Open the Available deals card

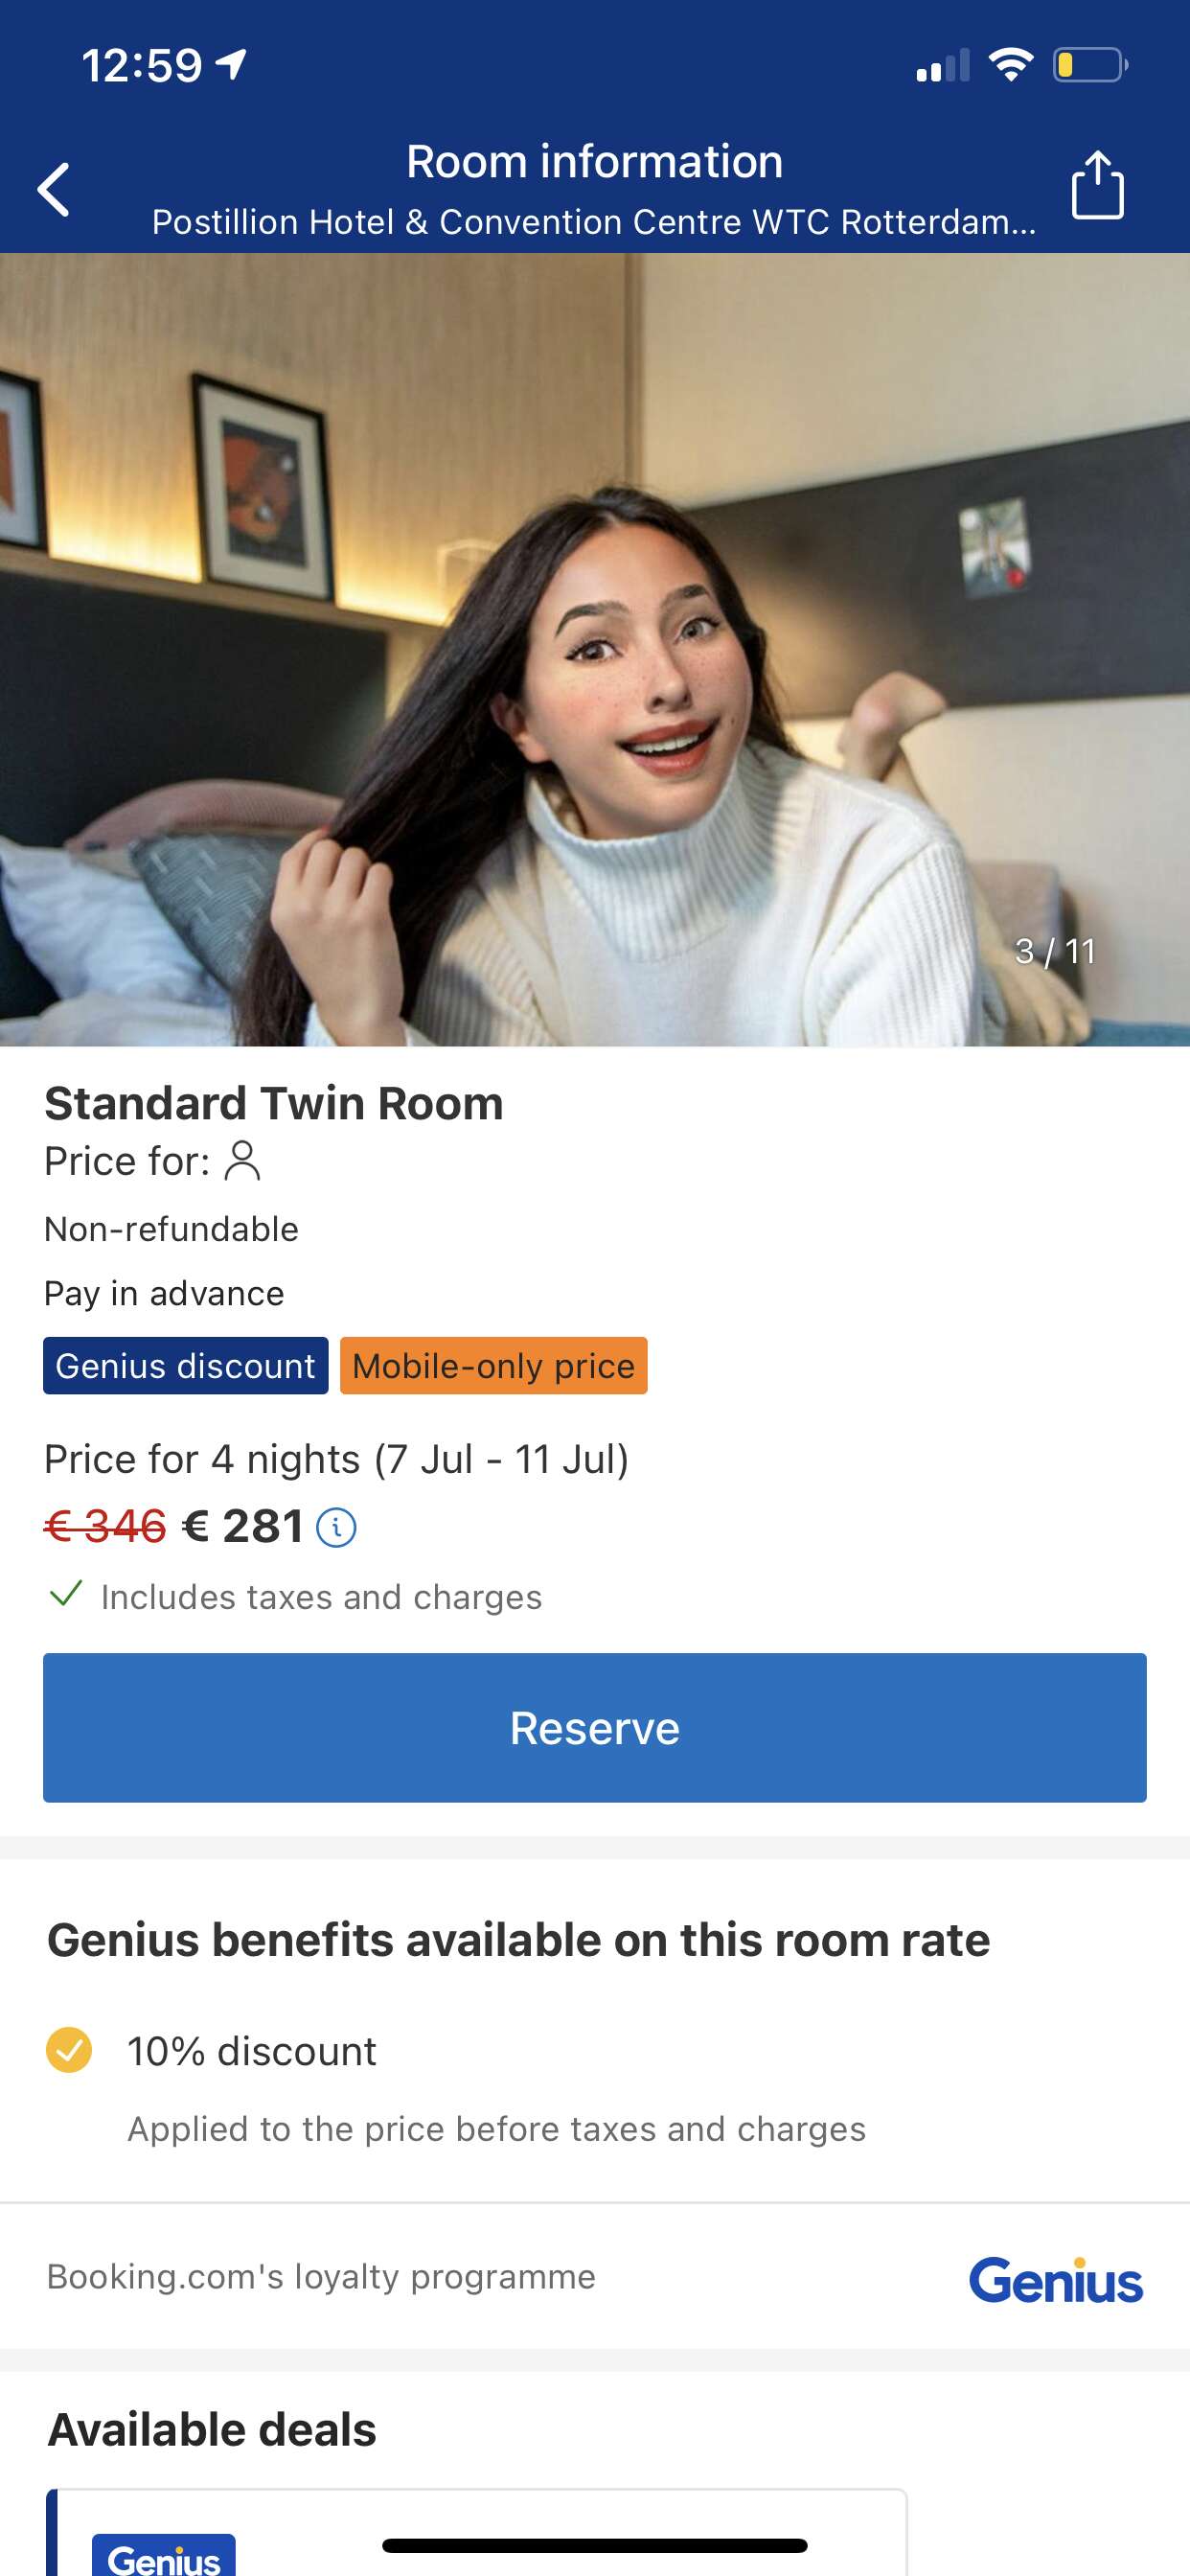click(x=477, y=2532)
